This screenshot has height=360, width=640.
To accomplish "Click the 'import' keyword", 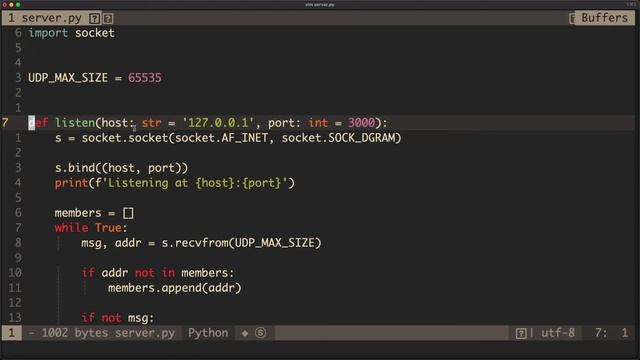I will (x=48, y=33).
